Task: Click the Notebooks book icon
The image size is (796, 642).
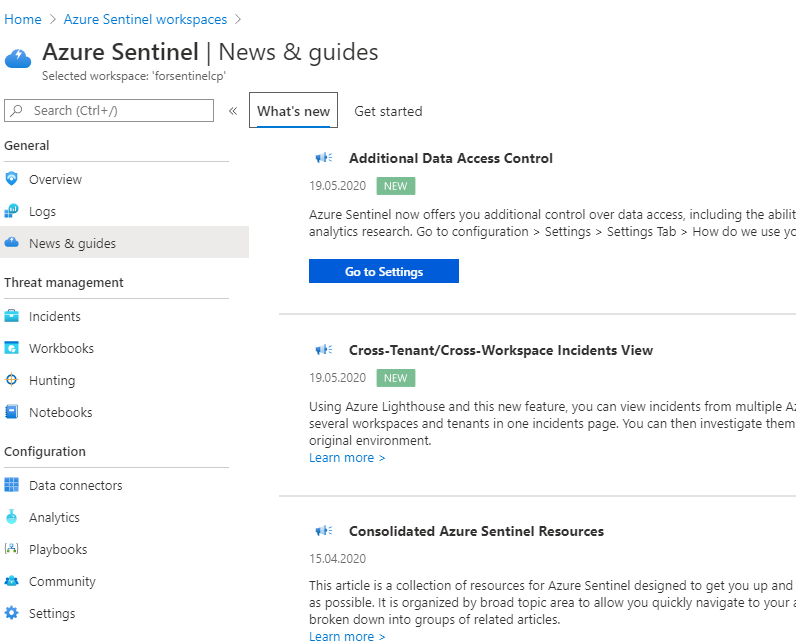Action: point(11,412)
